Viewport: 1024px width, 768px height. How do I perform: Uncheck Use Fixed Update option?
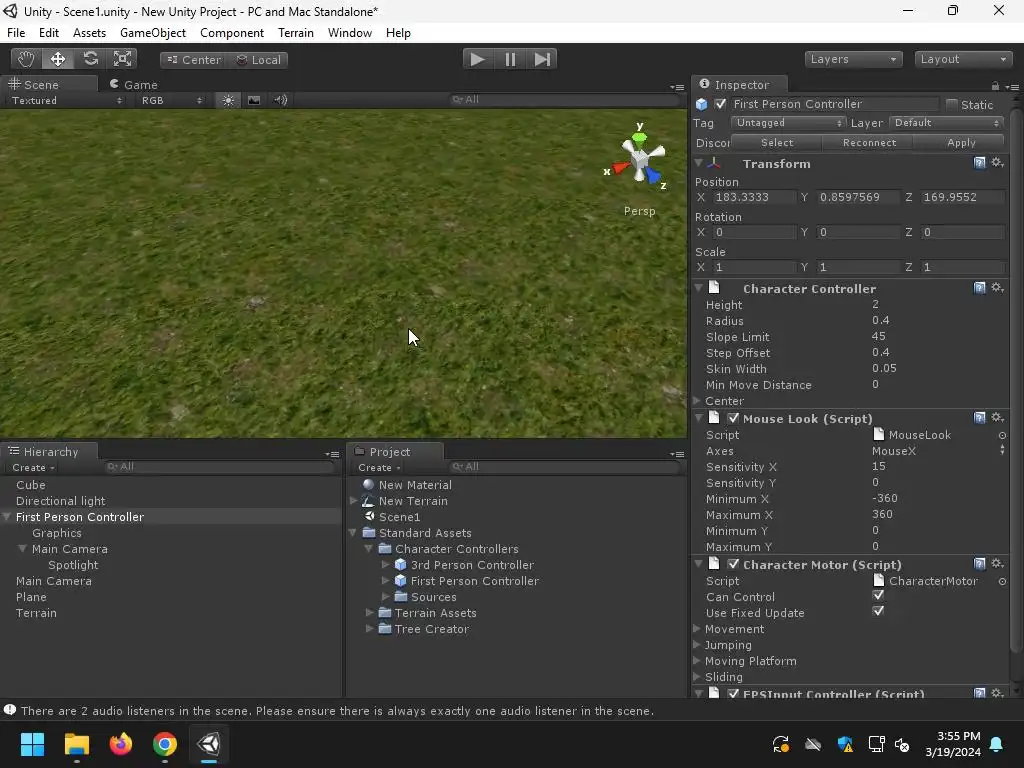coord(878,611)
